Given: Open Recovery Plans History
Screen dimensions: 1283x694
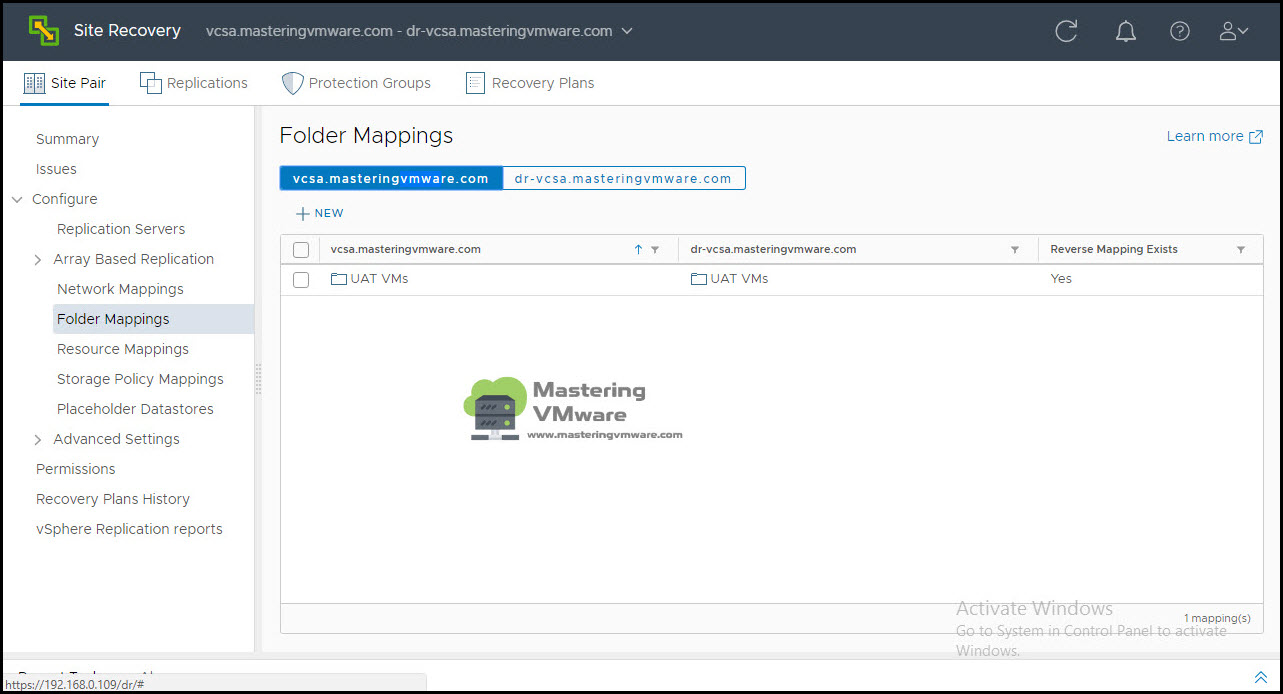Looking at the screenshot, I should point(113,499).
